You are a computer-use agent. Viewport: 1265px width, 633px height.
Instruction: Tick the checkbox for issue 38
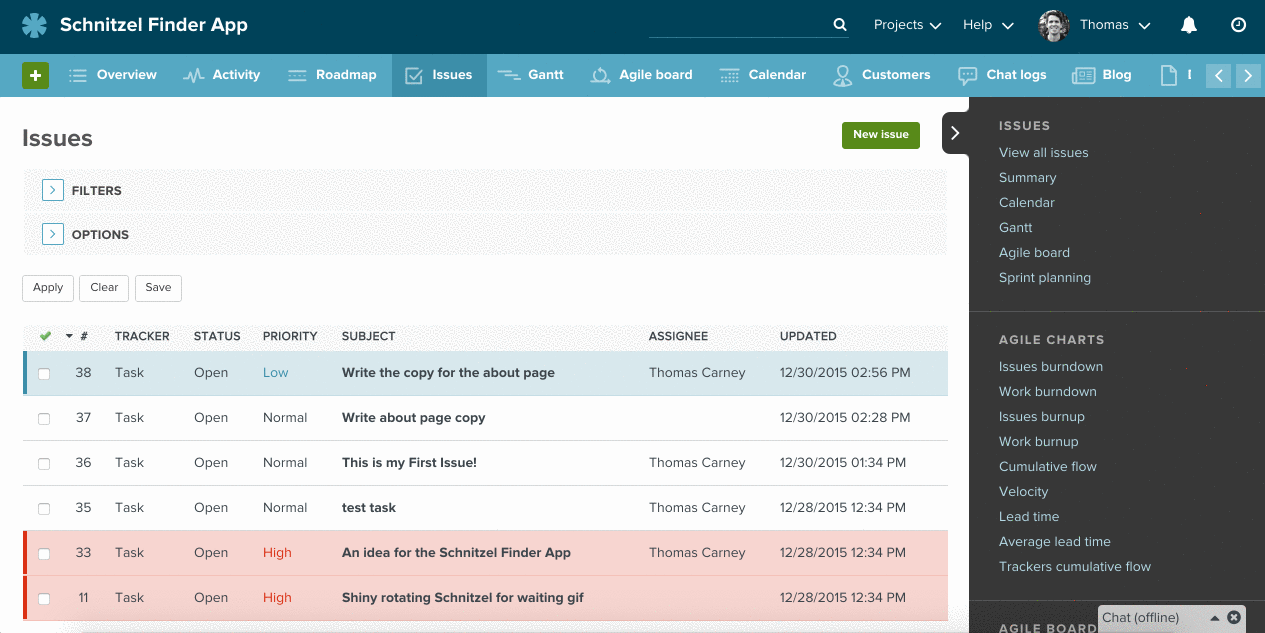point(43,372)
